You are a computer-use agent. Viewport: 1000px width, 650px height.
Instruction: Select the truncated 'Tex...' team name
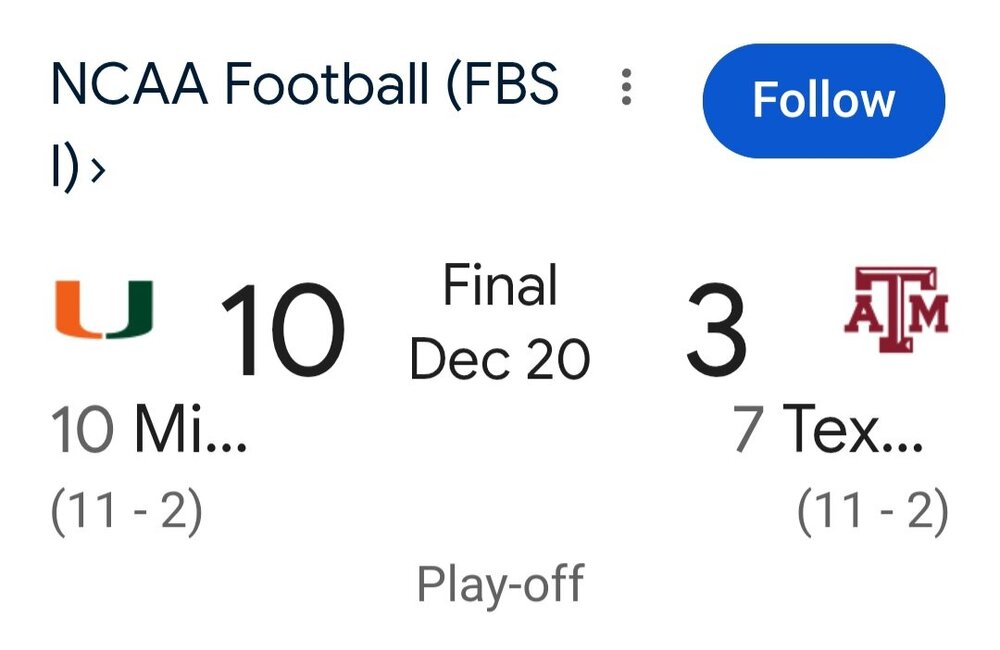(x=853, y=430)
